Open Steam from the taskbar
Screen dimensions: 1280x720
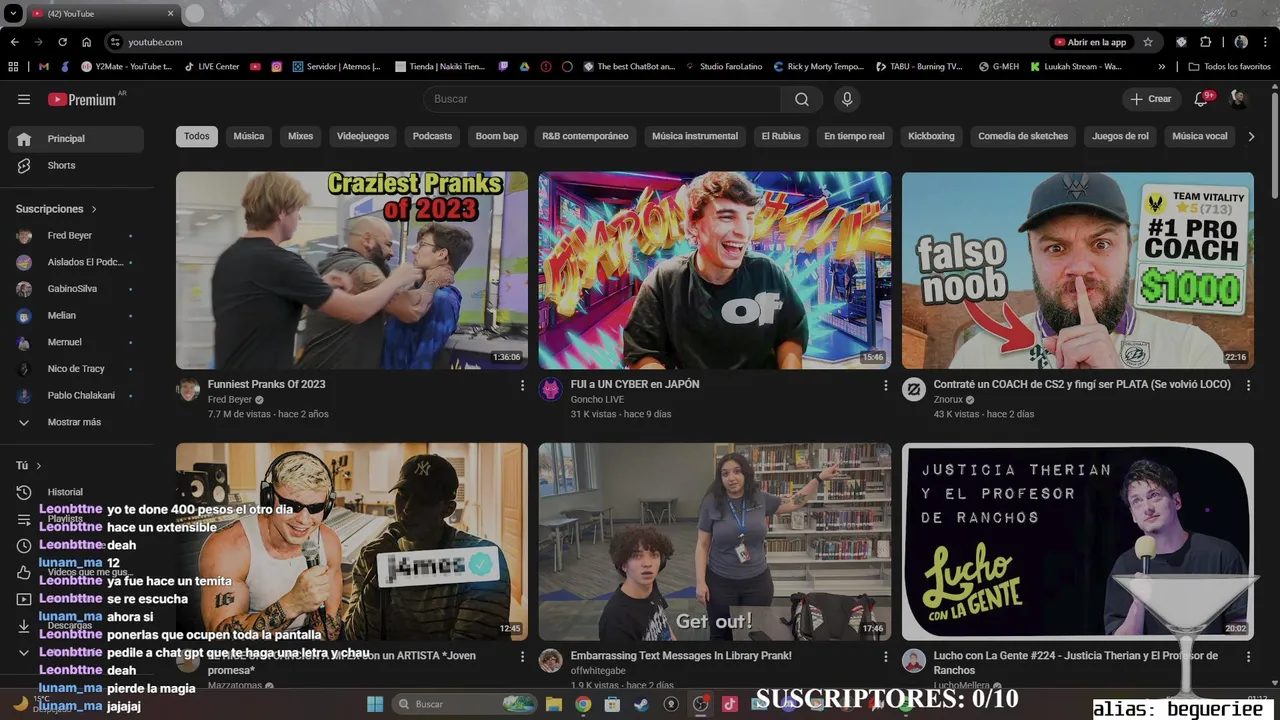pyautogui.click(x=641, y=704)
